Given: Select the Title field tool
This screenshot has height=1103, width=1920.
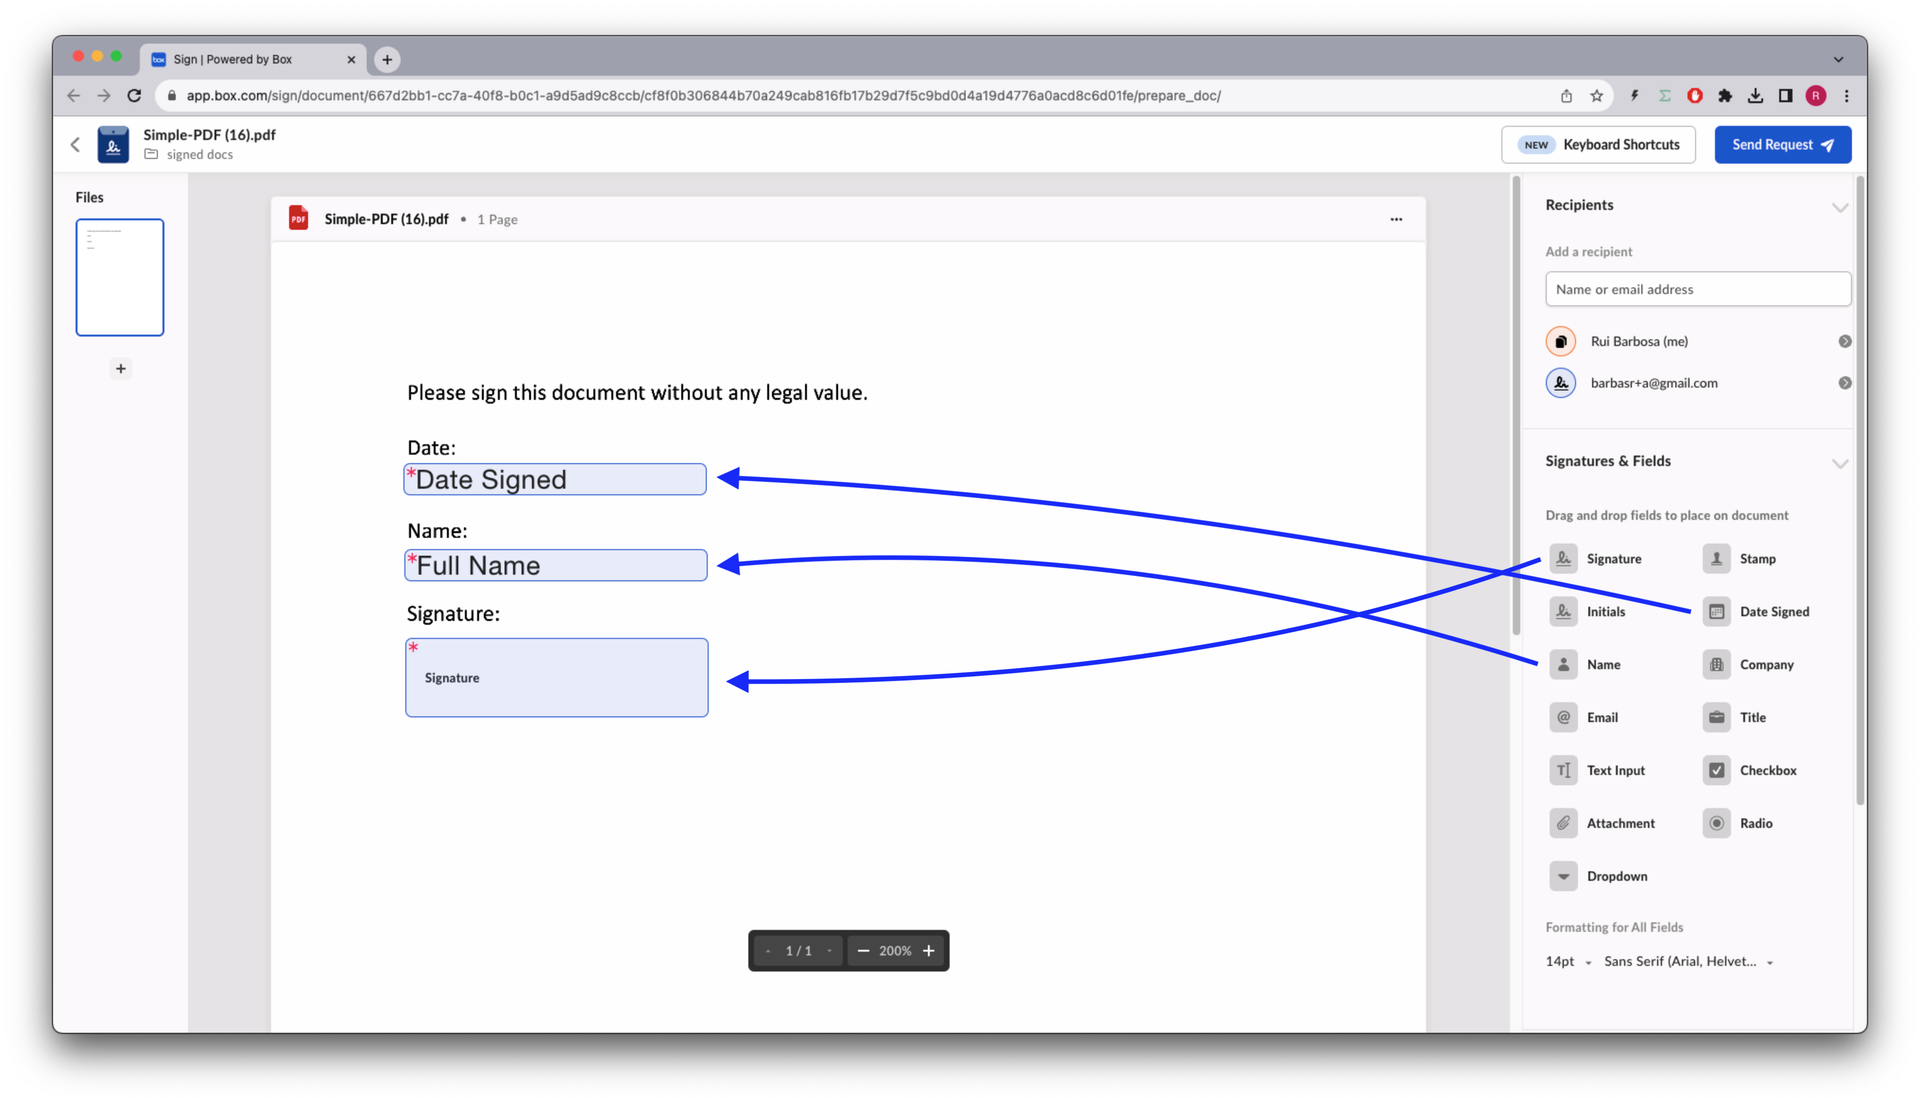Looking at the screenshot, I should point(1735,717).
